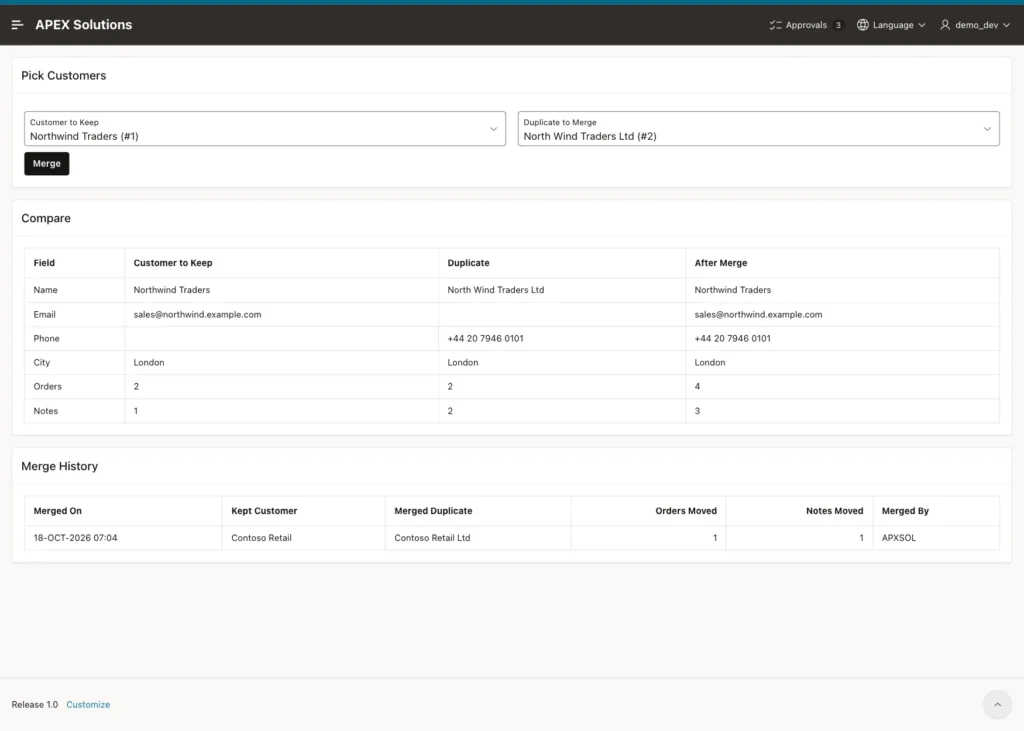The image size is (1024, 731).
Task: Click the Approvals checklist icon
Action: click(x=775, y=25)
